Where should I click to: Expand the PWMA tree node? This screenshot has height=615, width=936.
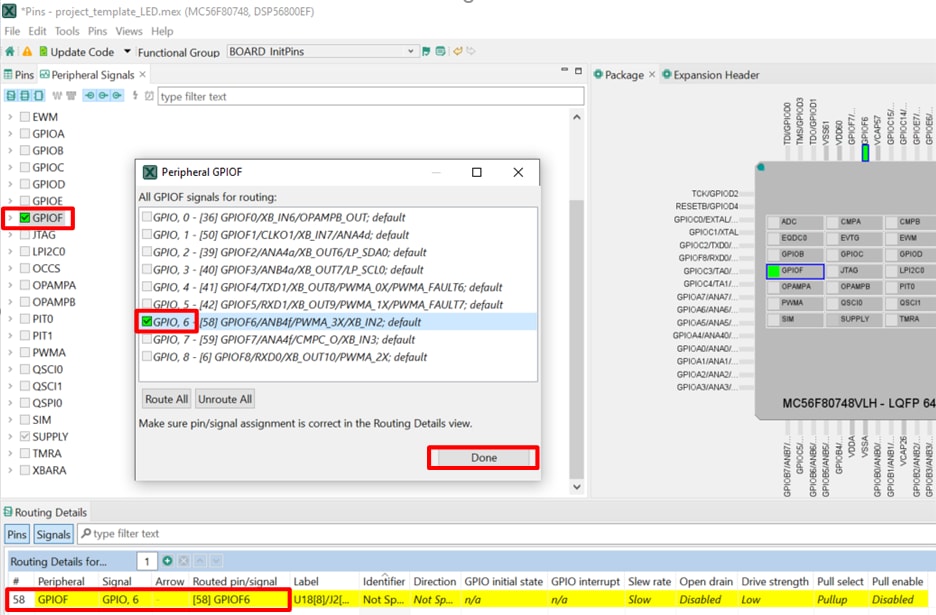[x=10, y=353]
